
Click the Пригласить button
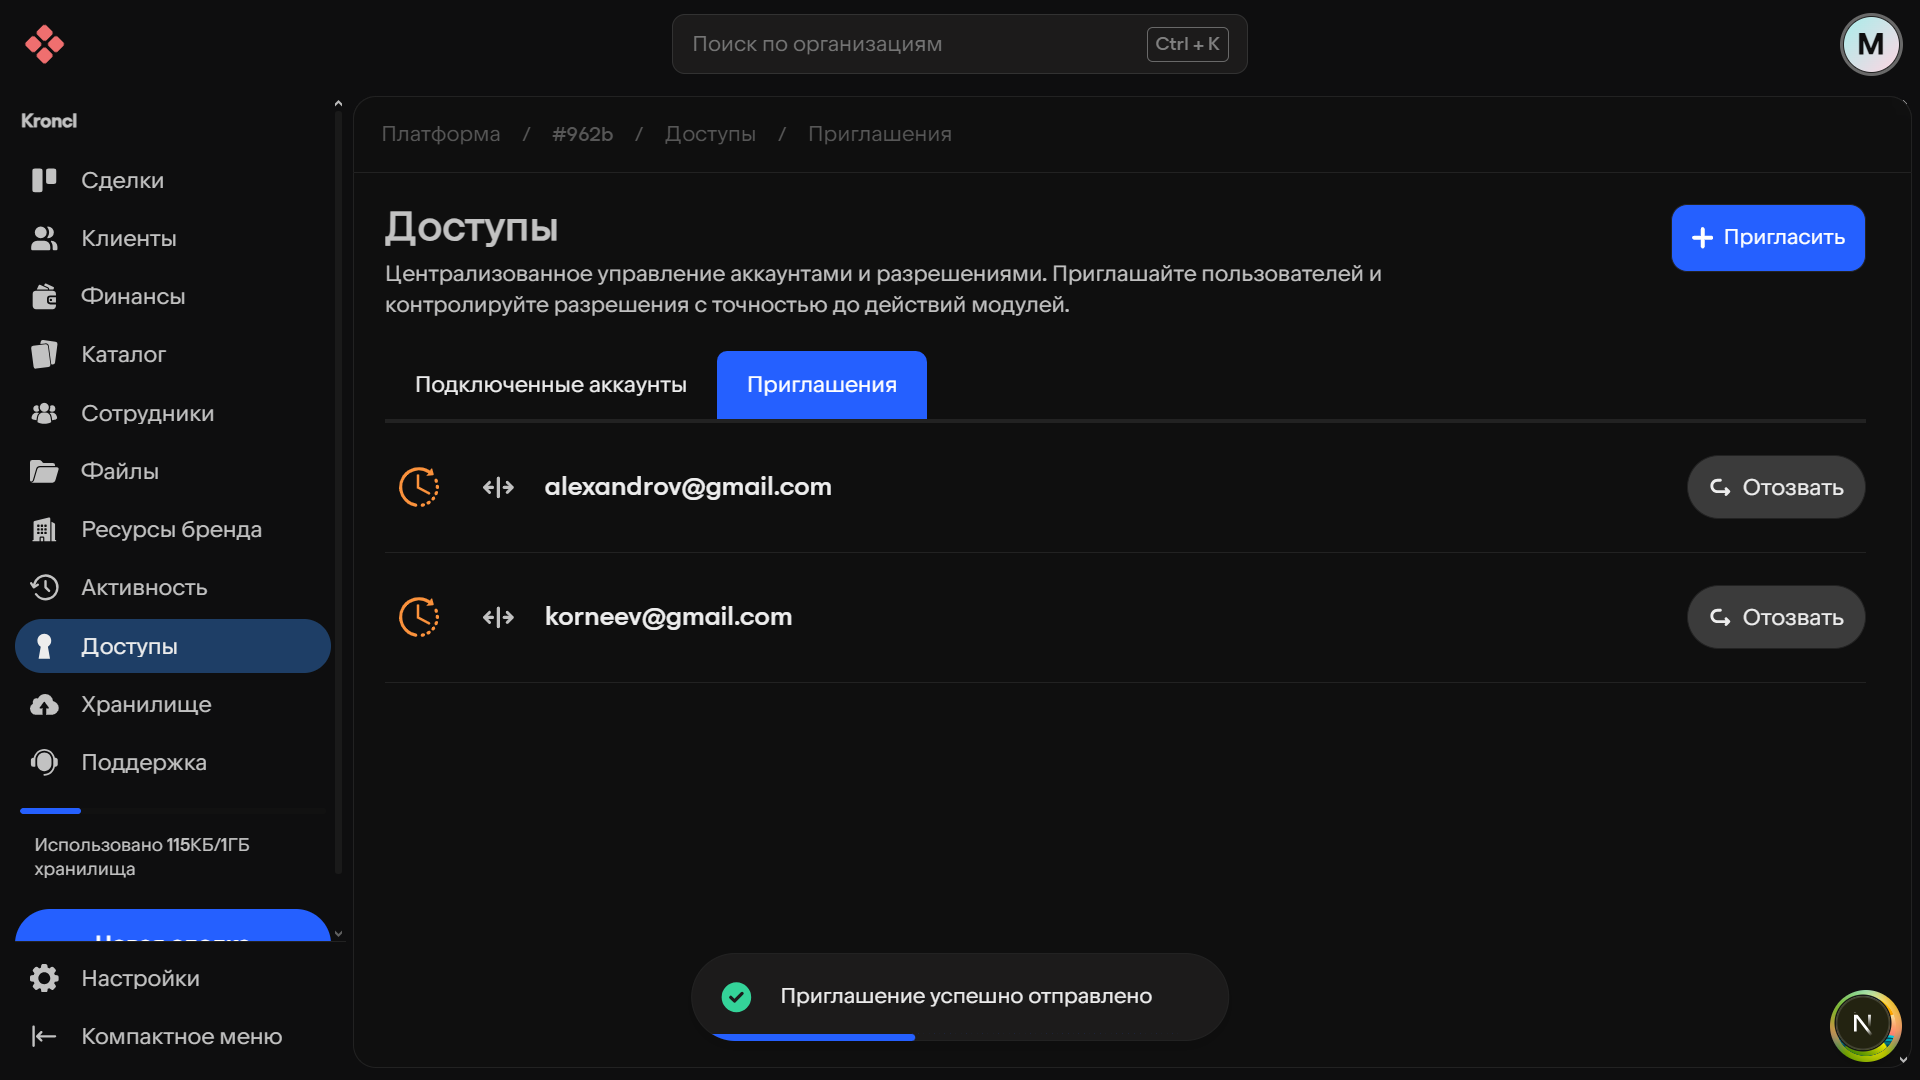coord(1767,238)
